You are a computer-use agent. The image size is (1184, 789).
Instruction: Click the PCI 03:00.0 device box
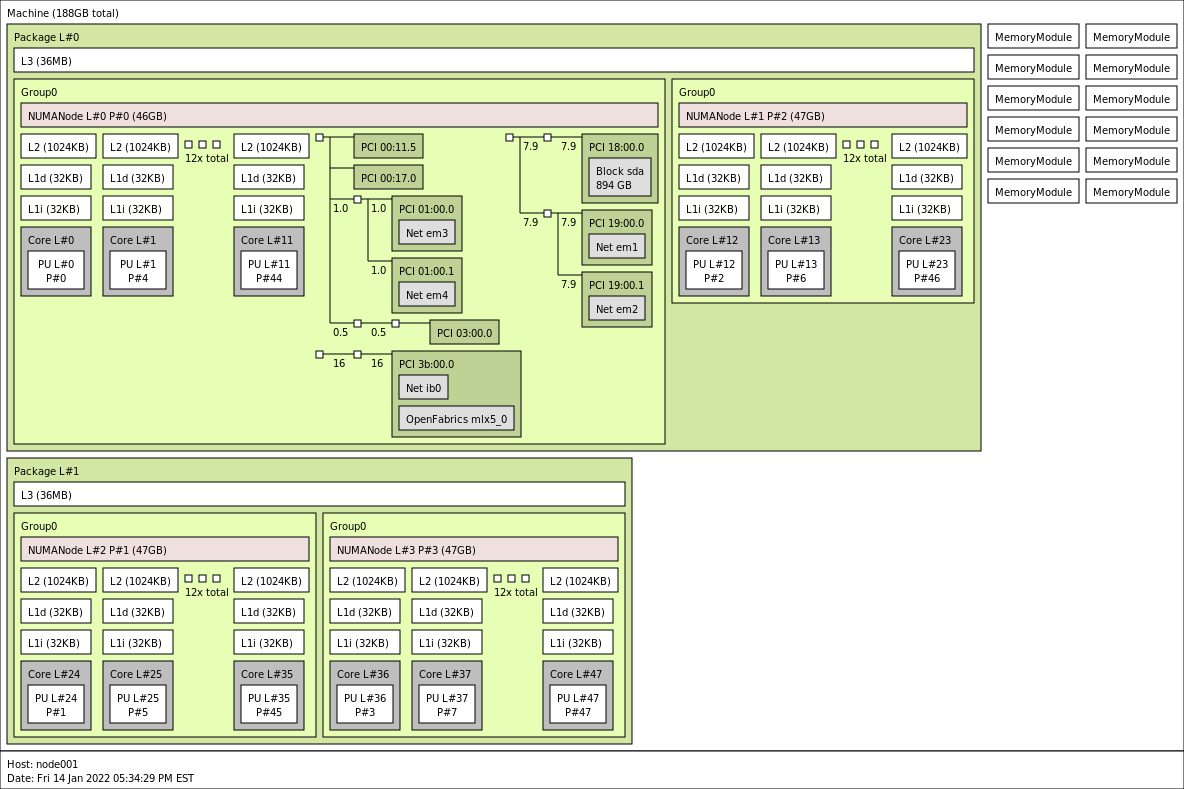click(464, 332)
